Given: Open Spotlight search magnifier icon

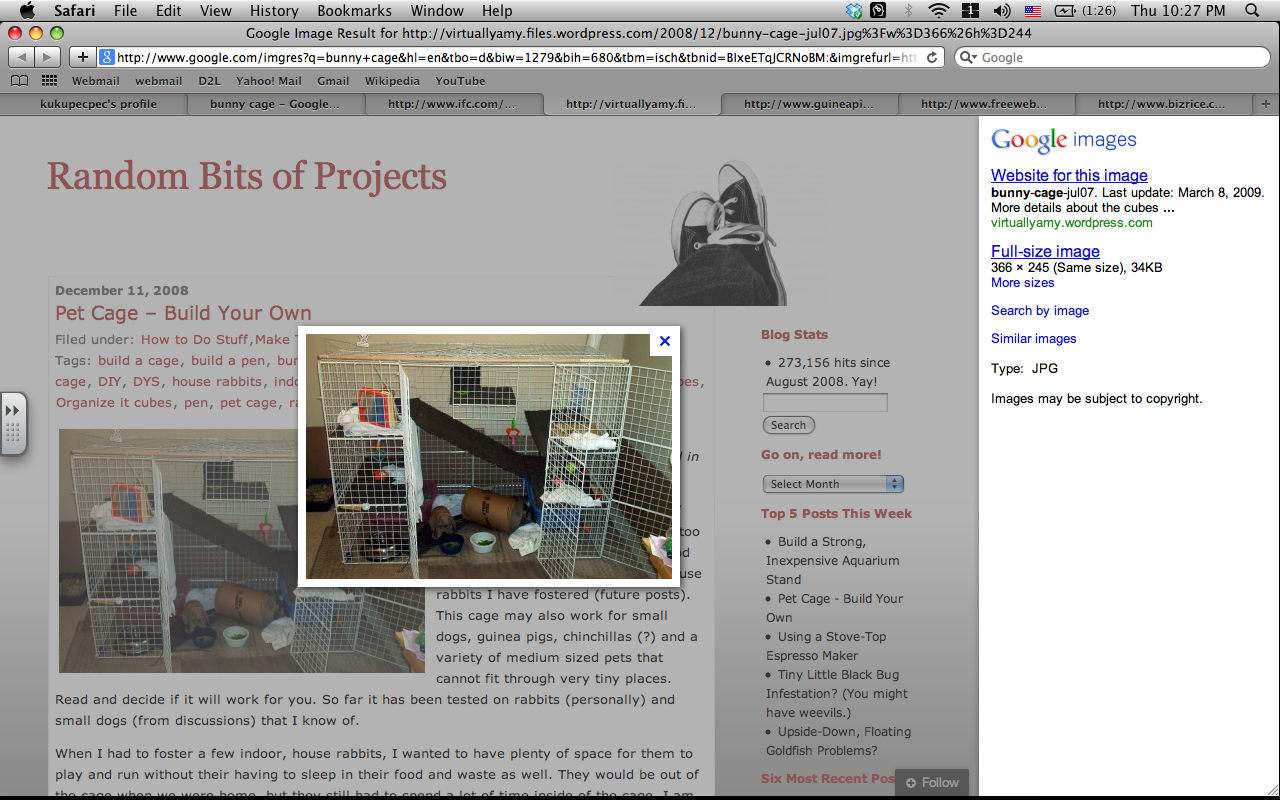Looking at the screenshot, I should (x=1253, y=11).
